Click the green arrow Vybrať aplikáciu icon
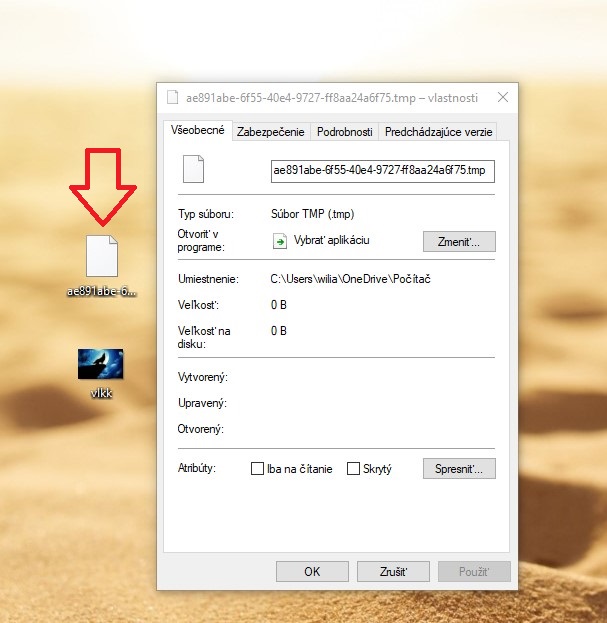Viewport: 607px width, 623px height. pyautogui.click(x=280, y=241)
